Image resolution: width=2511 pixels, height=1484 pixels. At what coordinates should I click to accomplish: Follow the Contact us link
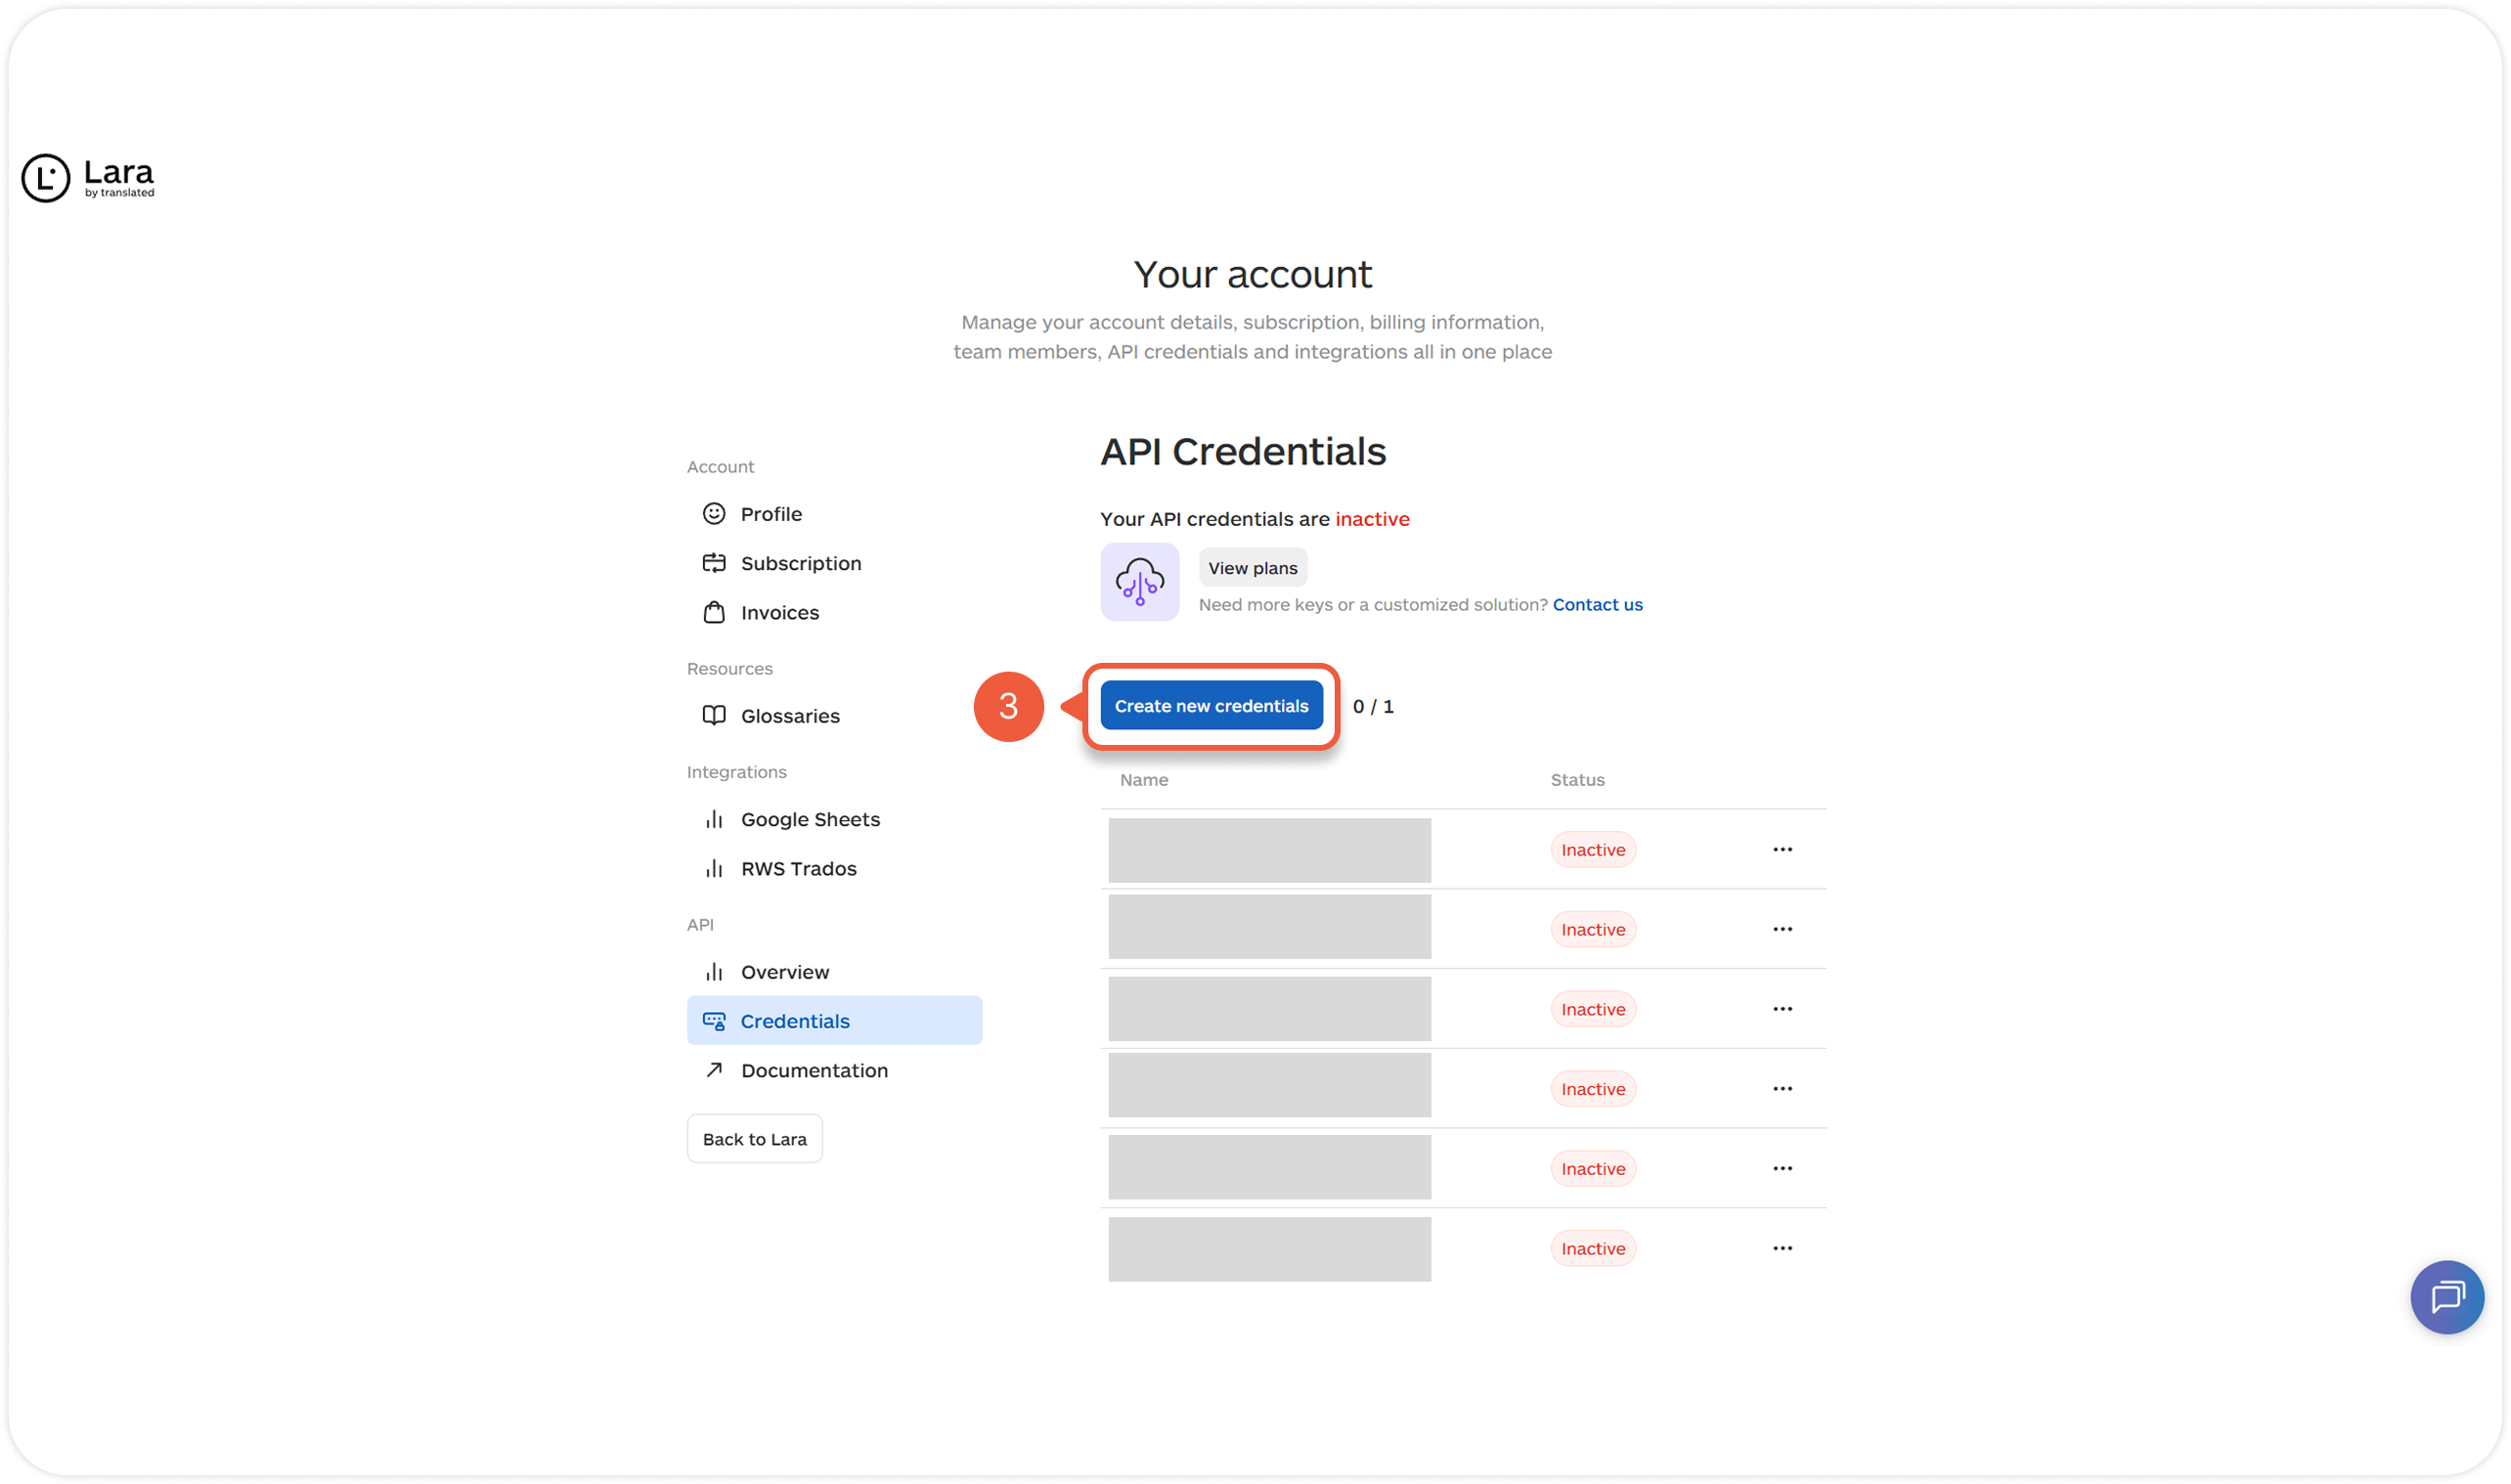click(1597, 605)
